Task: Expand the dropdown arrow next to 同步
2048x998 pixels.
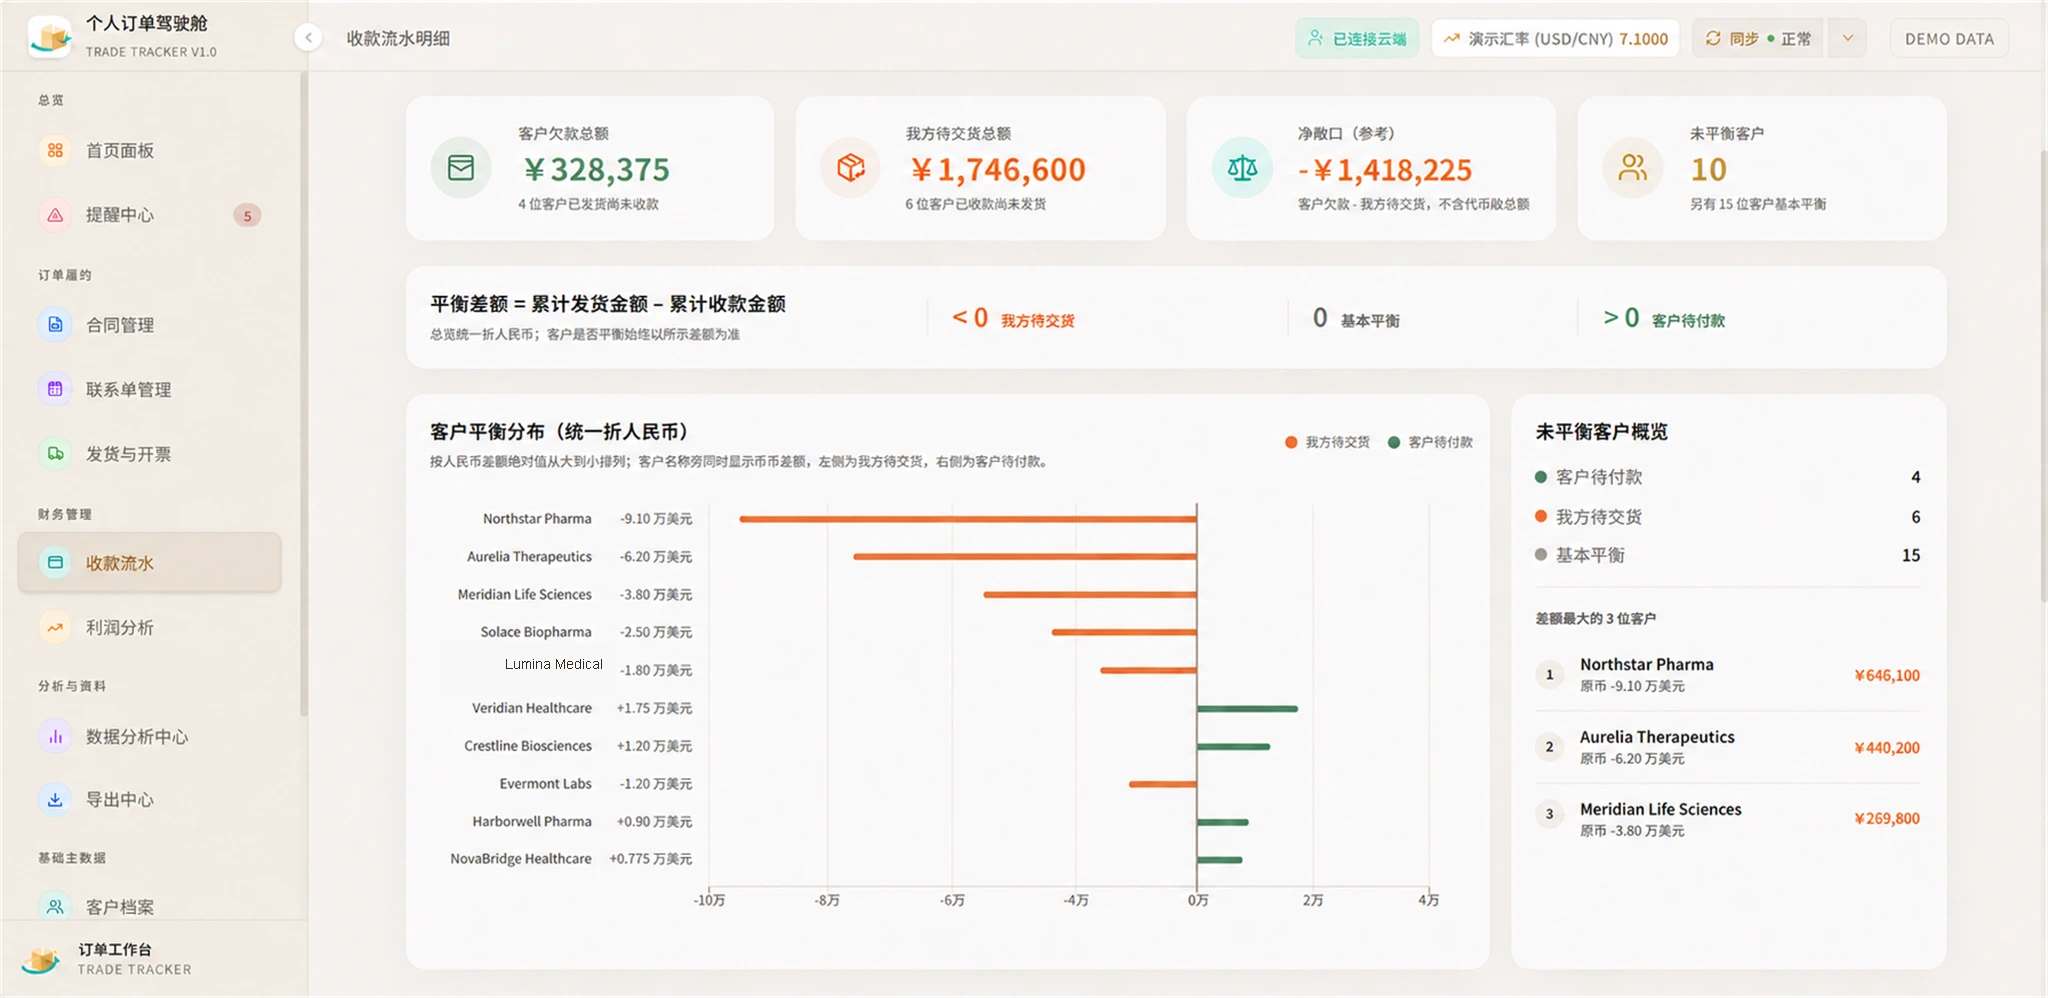Action: click(1847, 38)
